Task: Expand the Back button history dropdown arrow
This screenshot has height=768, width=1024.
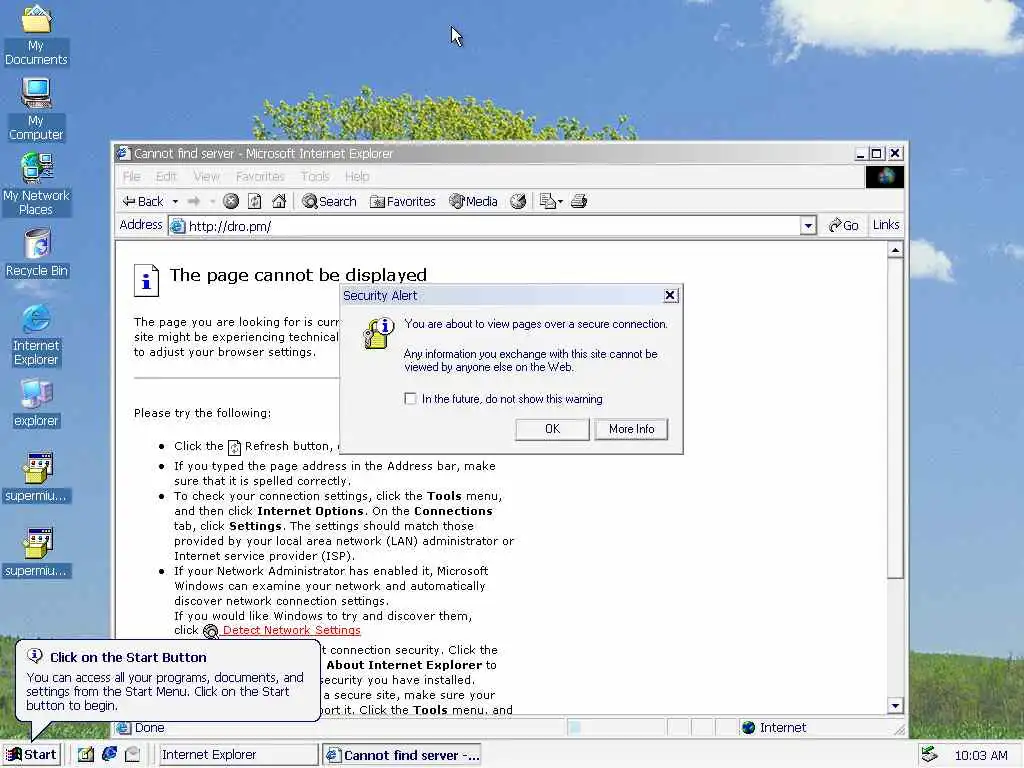Action: coord(175,202)
